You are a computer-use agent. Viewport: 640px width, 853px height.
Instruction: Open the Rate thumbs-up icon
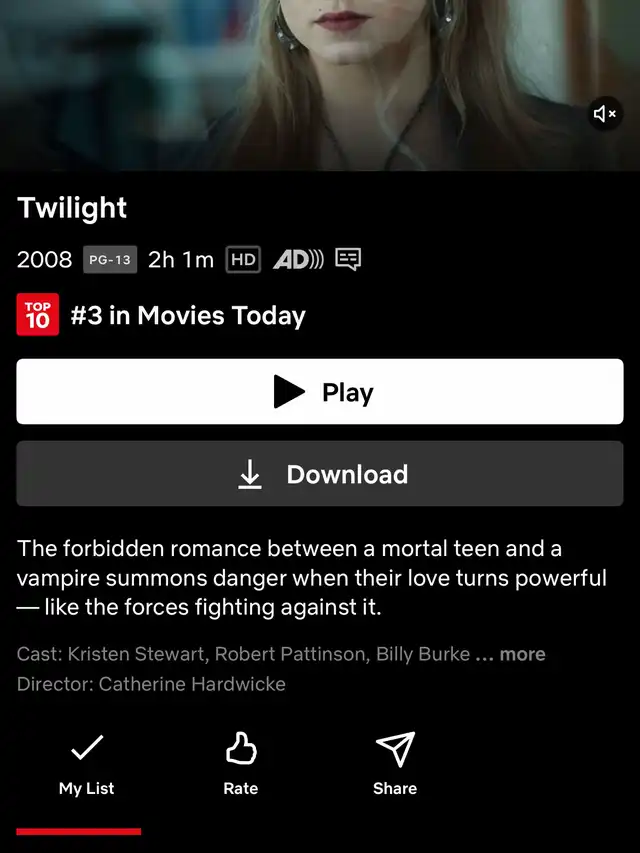[x=241, y=748]
